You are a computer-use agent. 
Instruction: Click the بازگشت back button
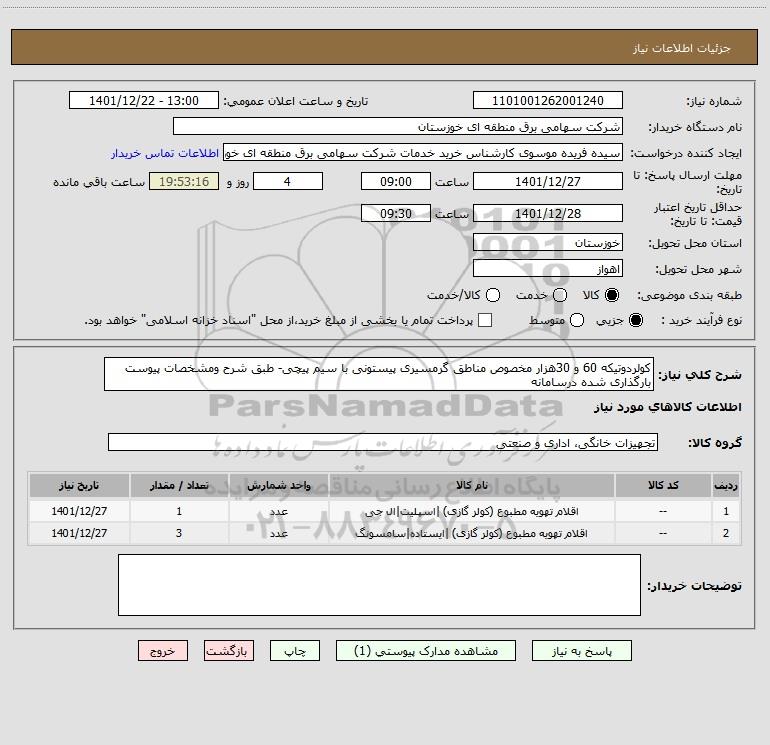(230, 650)
